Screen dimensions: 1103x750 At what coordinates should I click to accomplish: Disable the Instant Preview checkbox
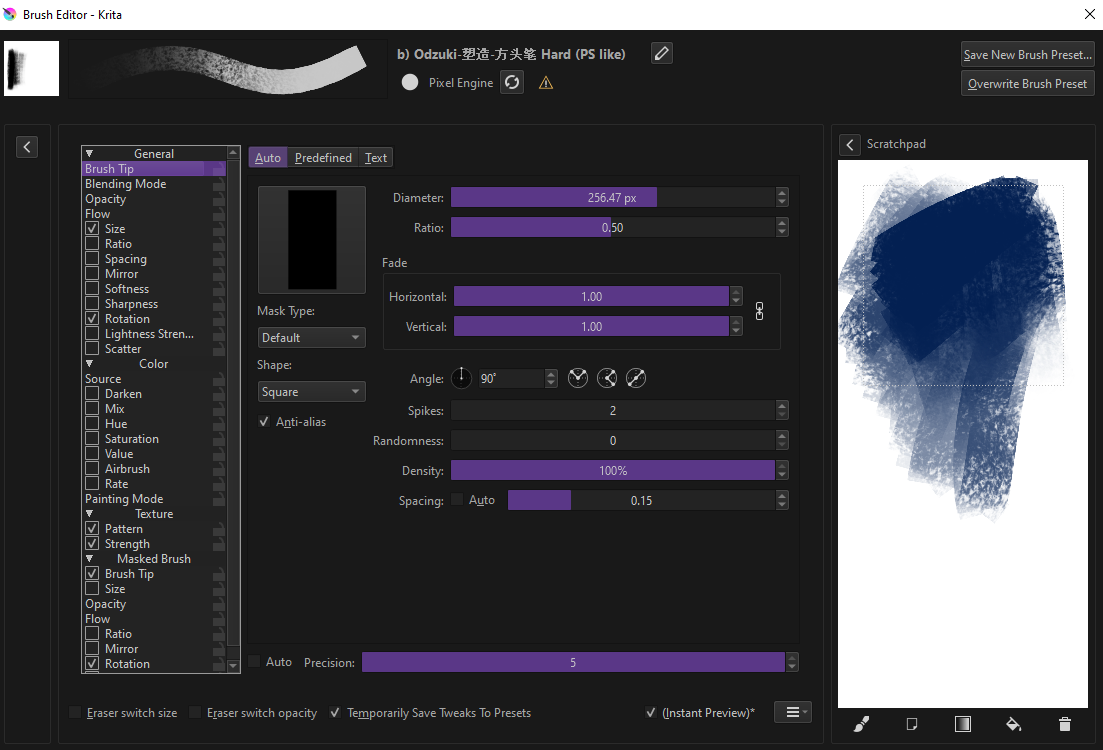(x=652, y=713)
